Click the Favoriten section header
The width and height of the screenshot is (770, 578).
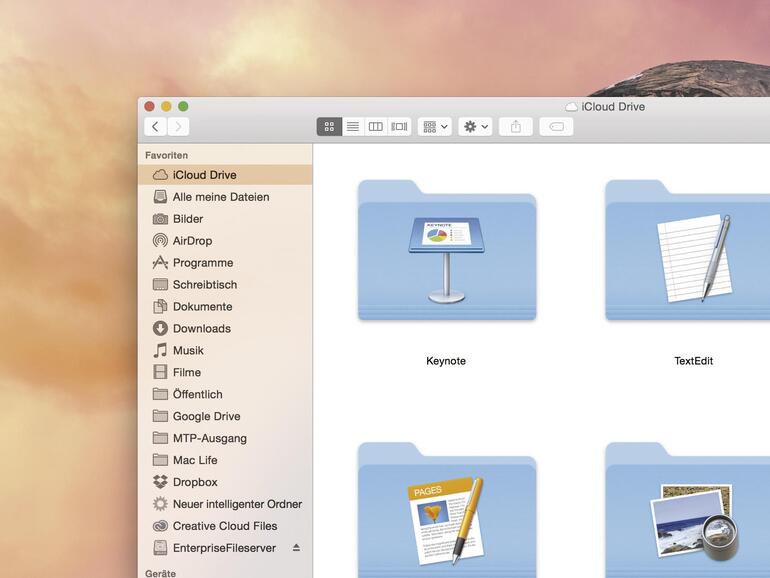pos(166,155)
